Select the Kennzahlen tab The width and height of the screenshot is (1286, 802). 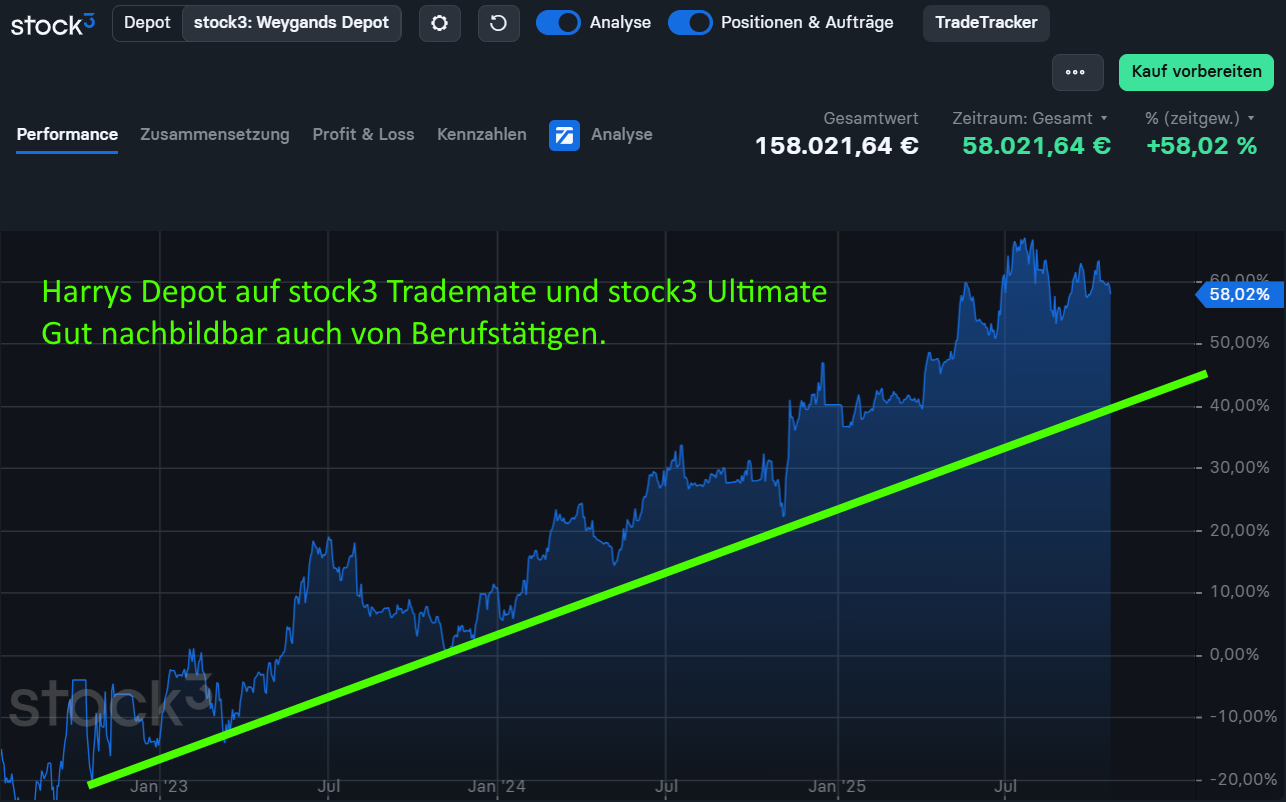pos(481,134)
